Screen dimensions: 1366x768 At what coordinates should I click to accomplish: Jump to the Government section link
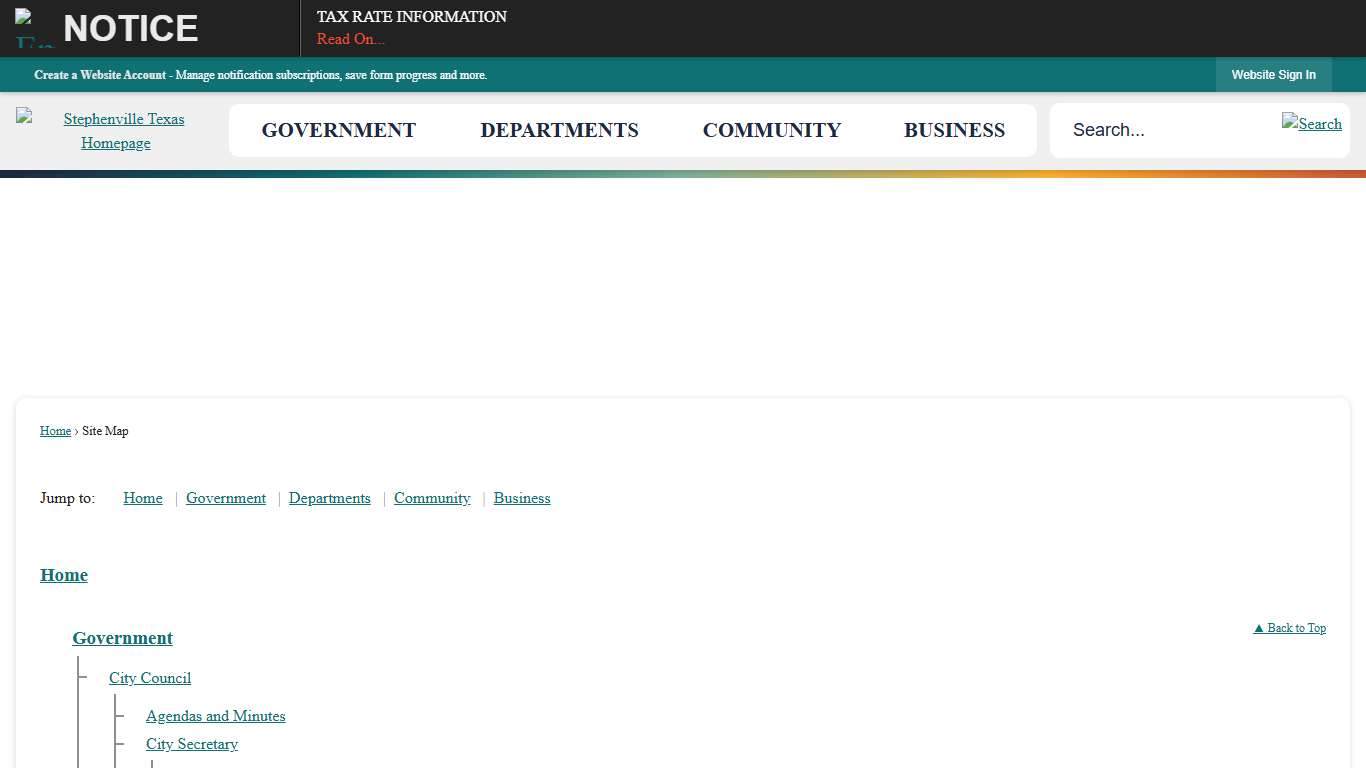pos(226,498)
